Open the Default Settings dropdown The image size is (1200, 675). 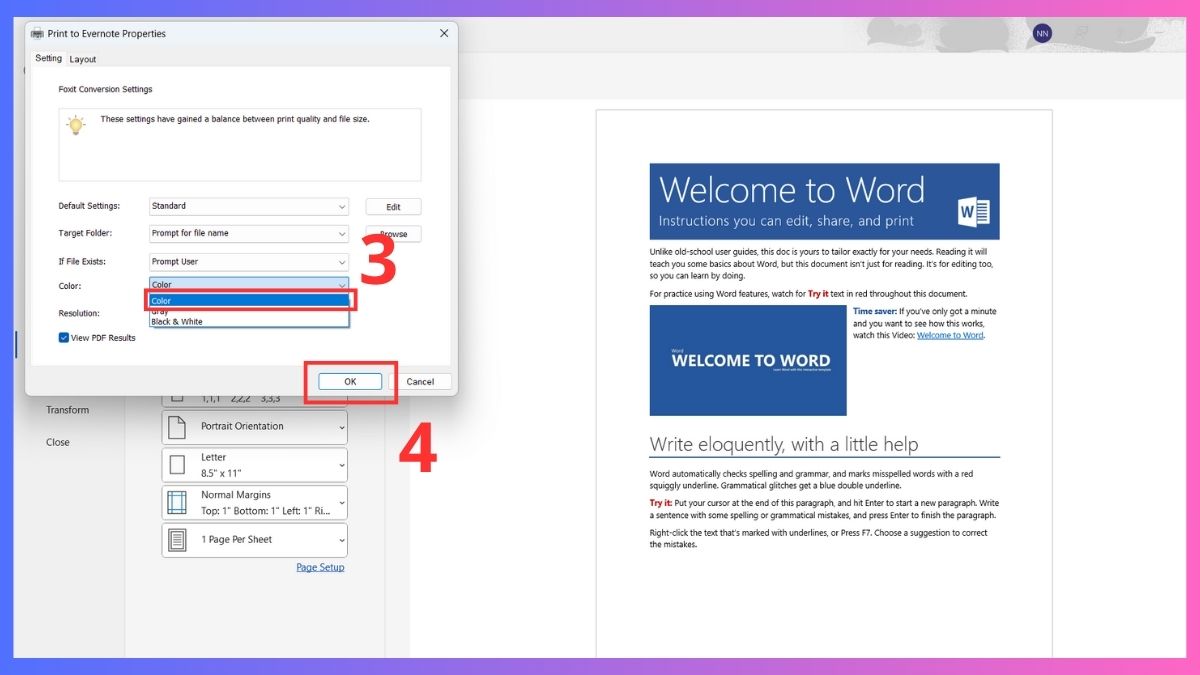249,206
